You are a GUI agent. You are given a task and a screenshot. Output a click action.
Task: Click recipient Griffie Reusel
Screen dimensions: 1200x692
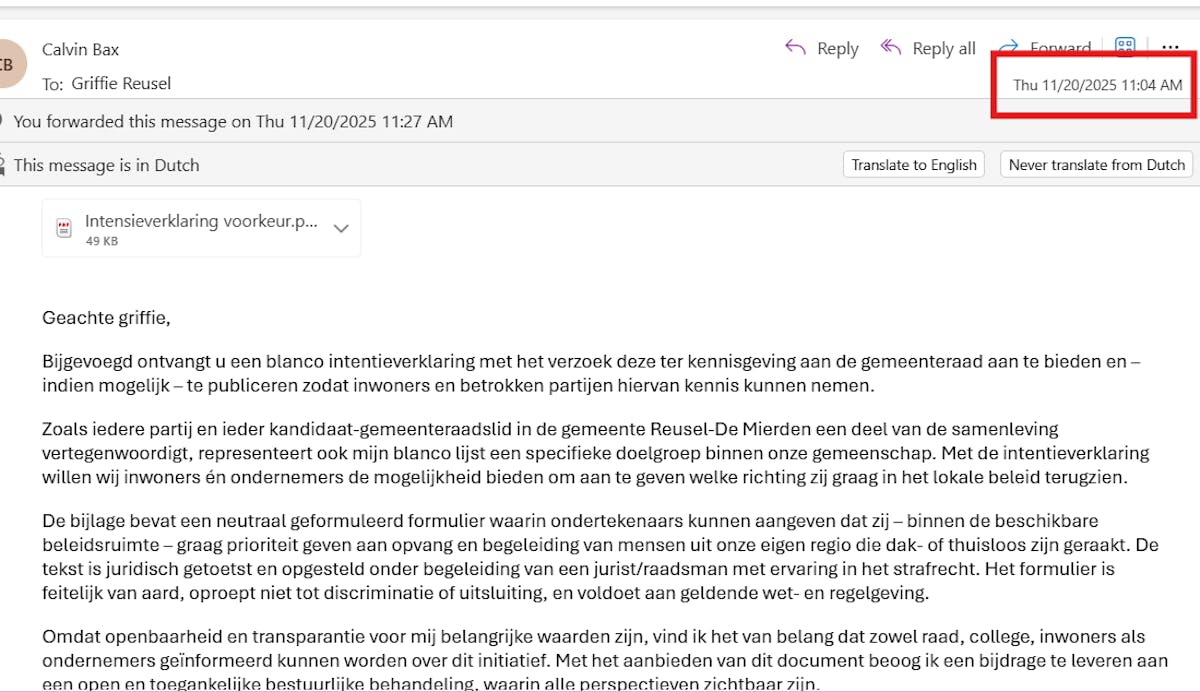121,83
